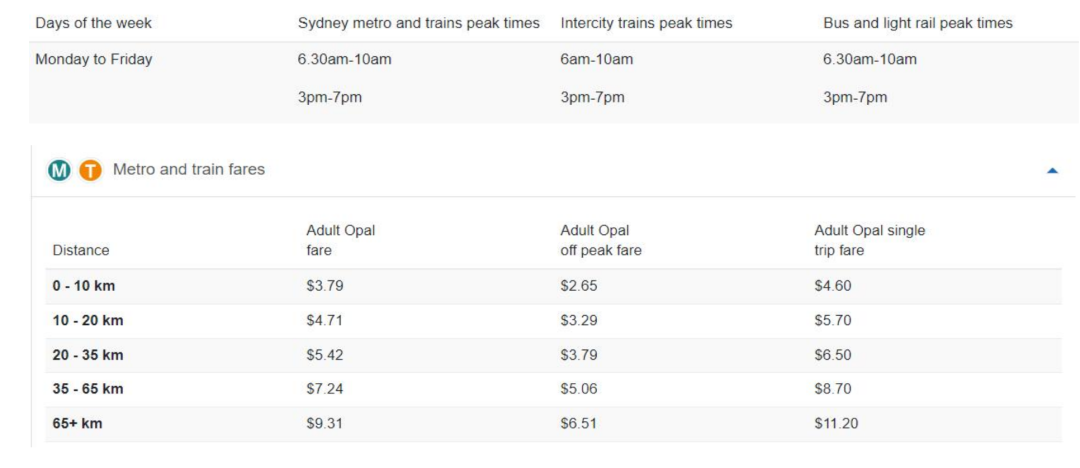Collapse the Metro and train fares section

click(1052, 170)
